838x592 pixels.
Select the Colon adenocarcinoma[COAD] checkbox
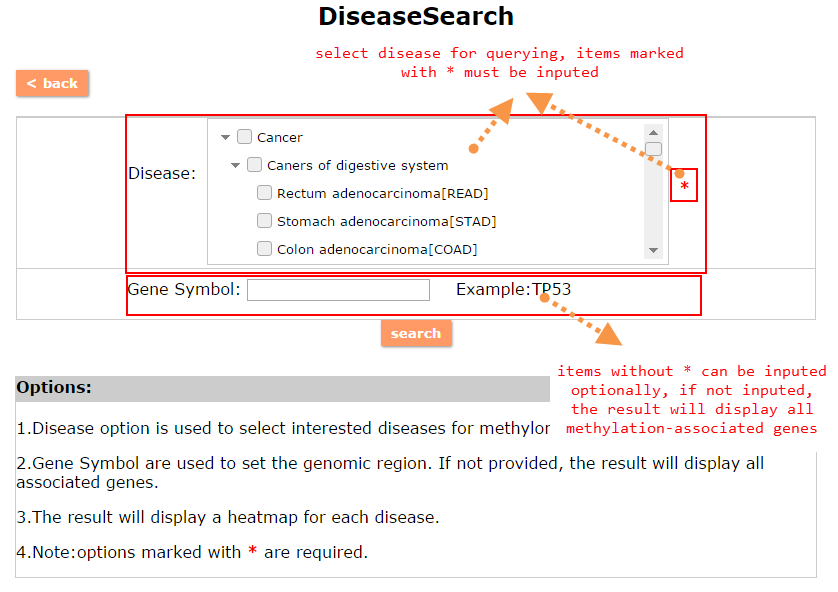265,249
